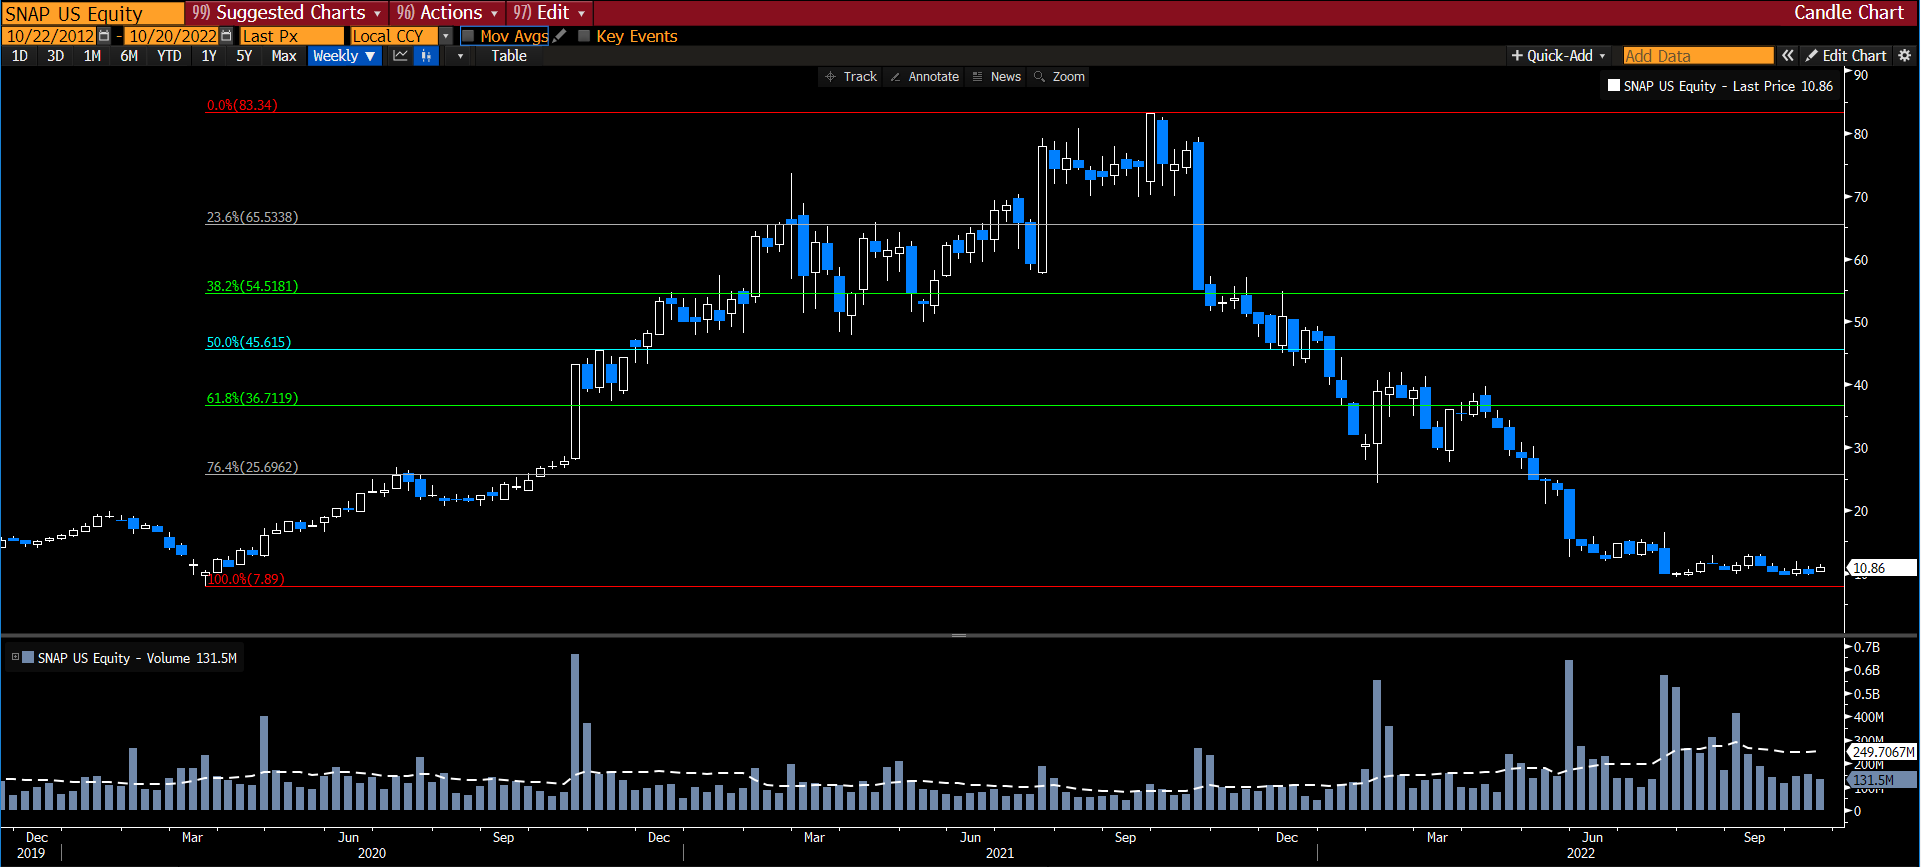Toggle the volume panel collapse icon
1921x867 pixels.
(15, 657)
